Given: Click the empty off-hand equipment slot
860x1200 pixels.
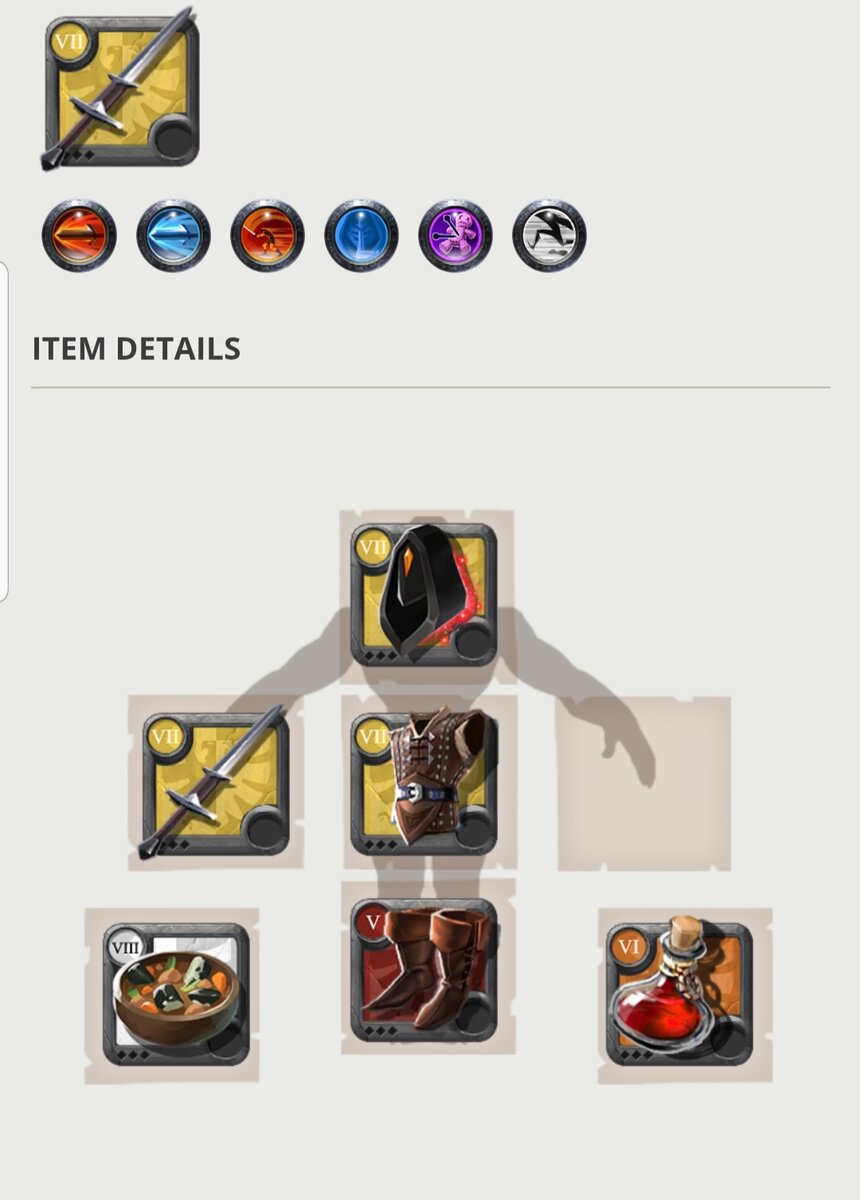Looking at the screenshot, I should click(x=643, y=783).
